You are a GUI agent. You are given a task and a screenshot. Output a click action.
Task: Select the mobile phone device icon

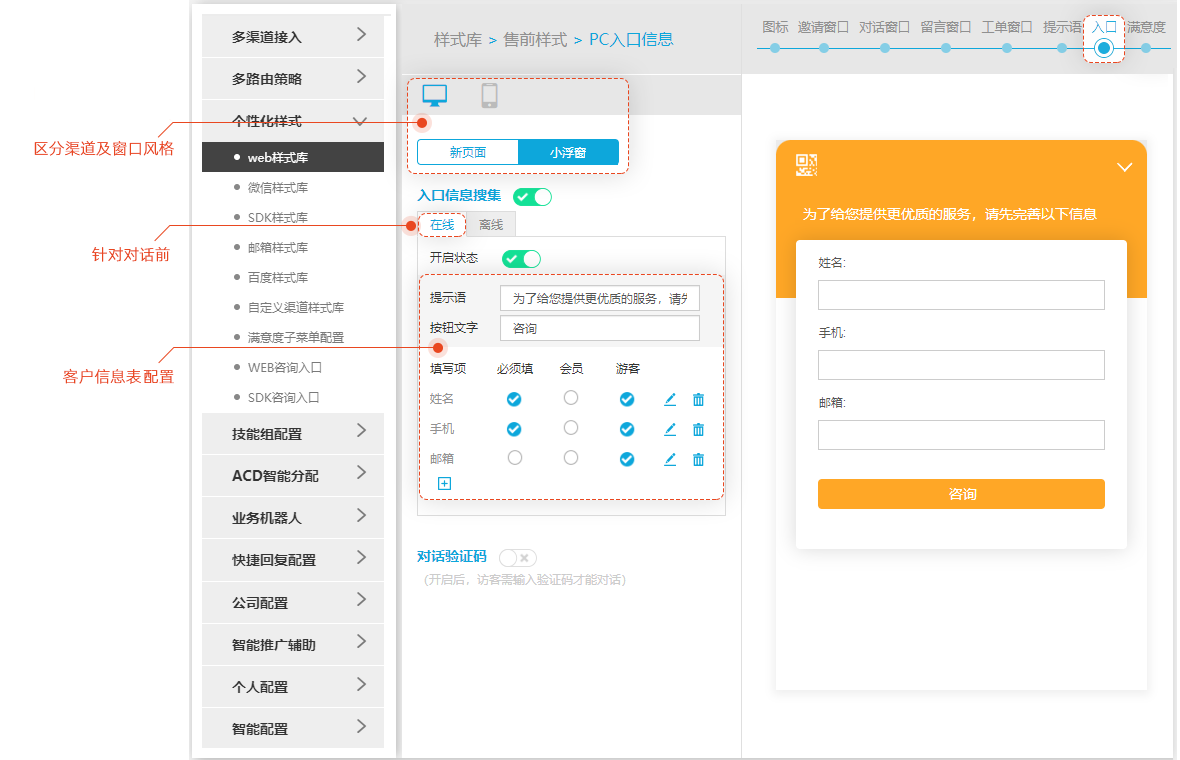[x=489, y=95]
